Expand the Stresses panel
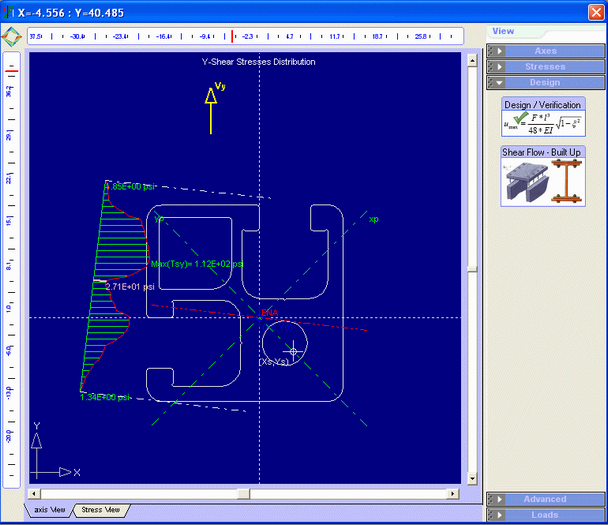Image resolution: width=608 pixels, height=525 pixels. coord(546,67)
